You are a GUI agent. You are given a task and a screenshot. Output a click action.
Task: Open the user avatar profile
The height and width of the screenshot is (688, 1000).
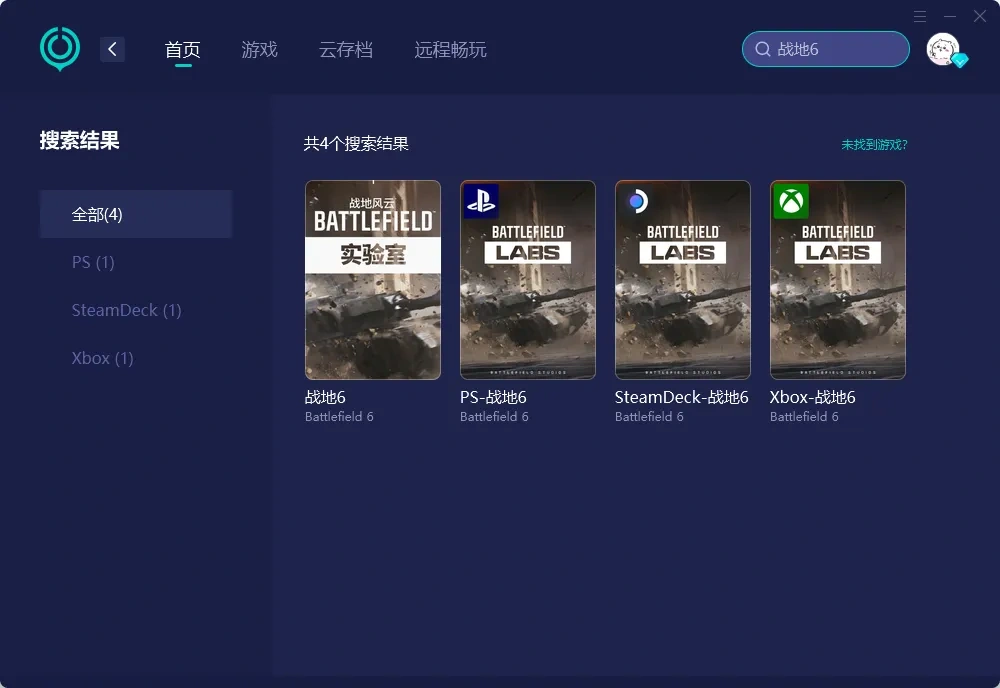tap(942, 48)
